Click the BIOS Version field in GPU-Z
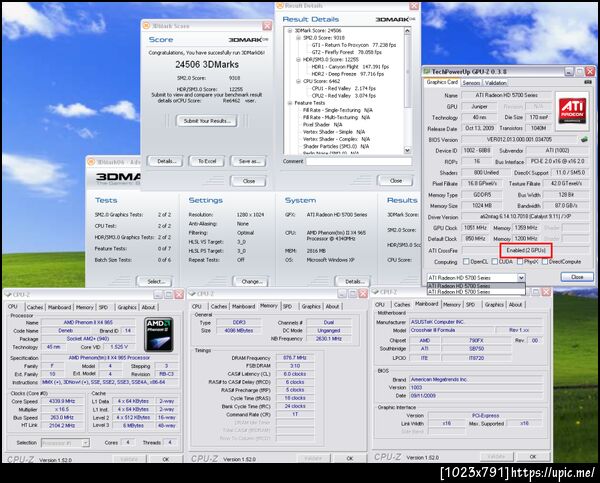The height and width of the screenshot is (483, 600). pyautogui.click(x=520, y=139)
